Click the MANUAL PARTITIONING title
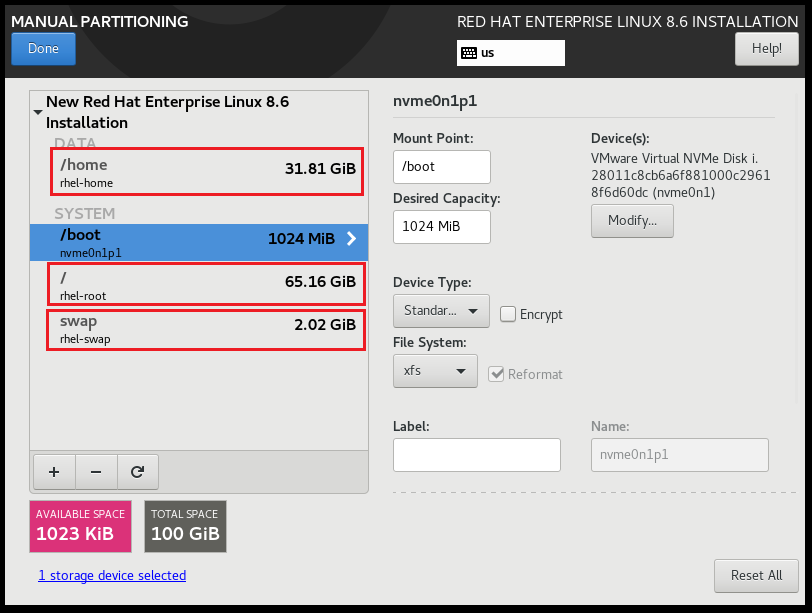 (x=100, y=22)
